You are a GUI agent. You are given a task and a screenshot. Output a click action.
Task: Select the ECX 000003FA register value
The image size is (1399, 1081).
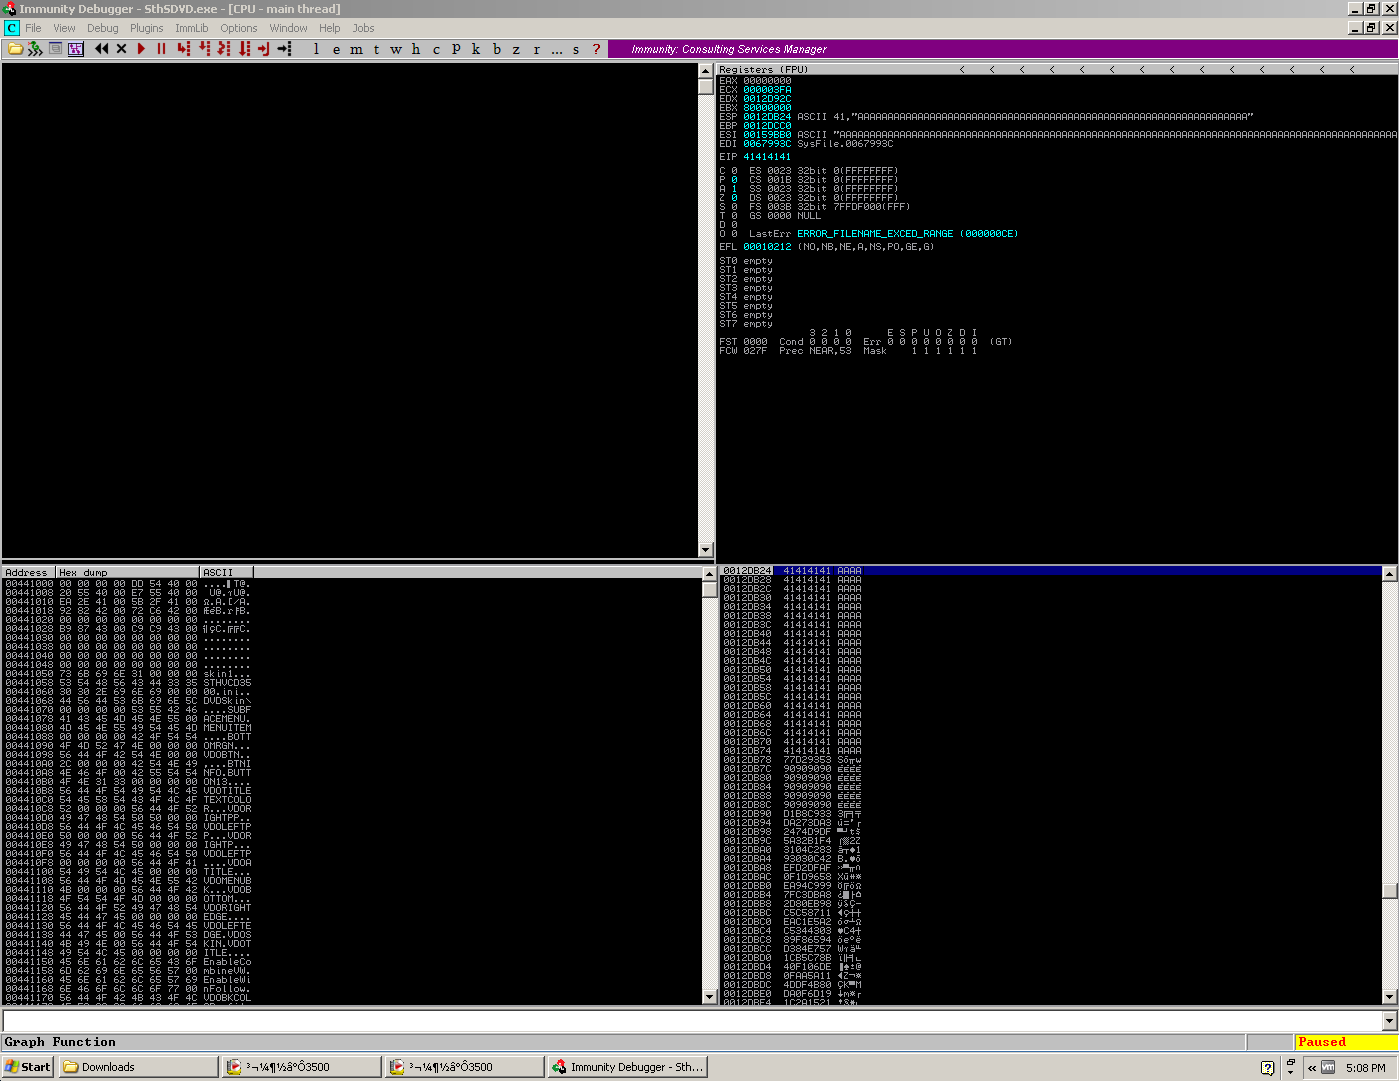(x=767, y=90)
